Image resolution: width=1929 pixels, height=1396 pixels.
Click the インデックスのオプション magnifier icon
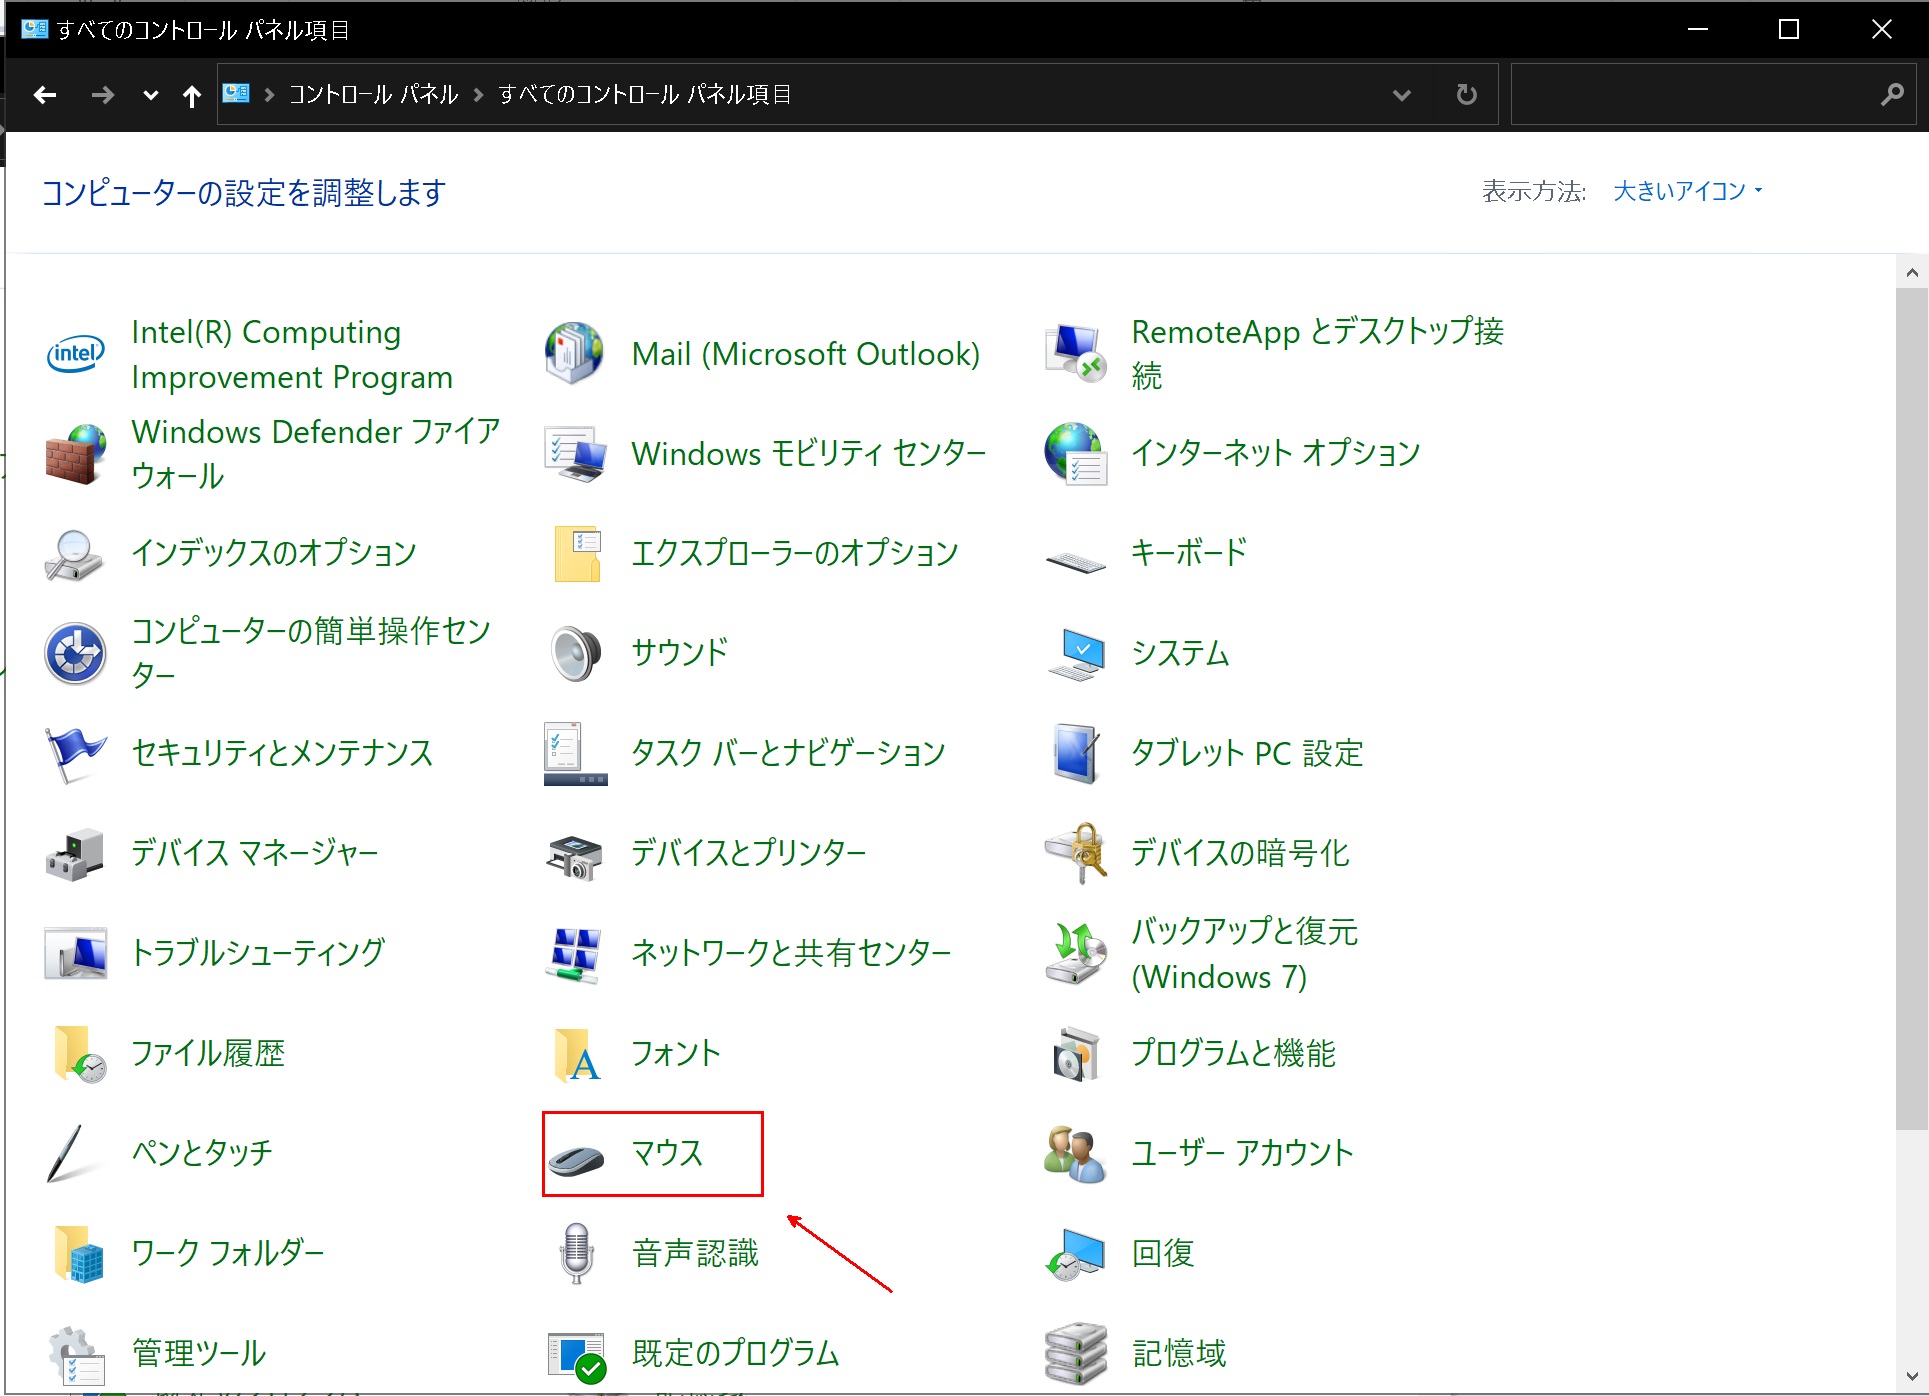(x=75, y=554)
